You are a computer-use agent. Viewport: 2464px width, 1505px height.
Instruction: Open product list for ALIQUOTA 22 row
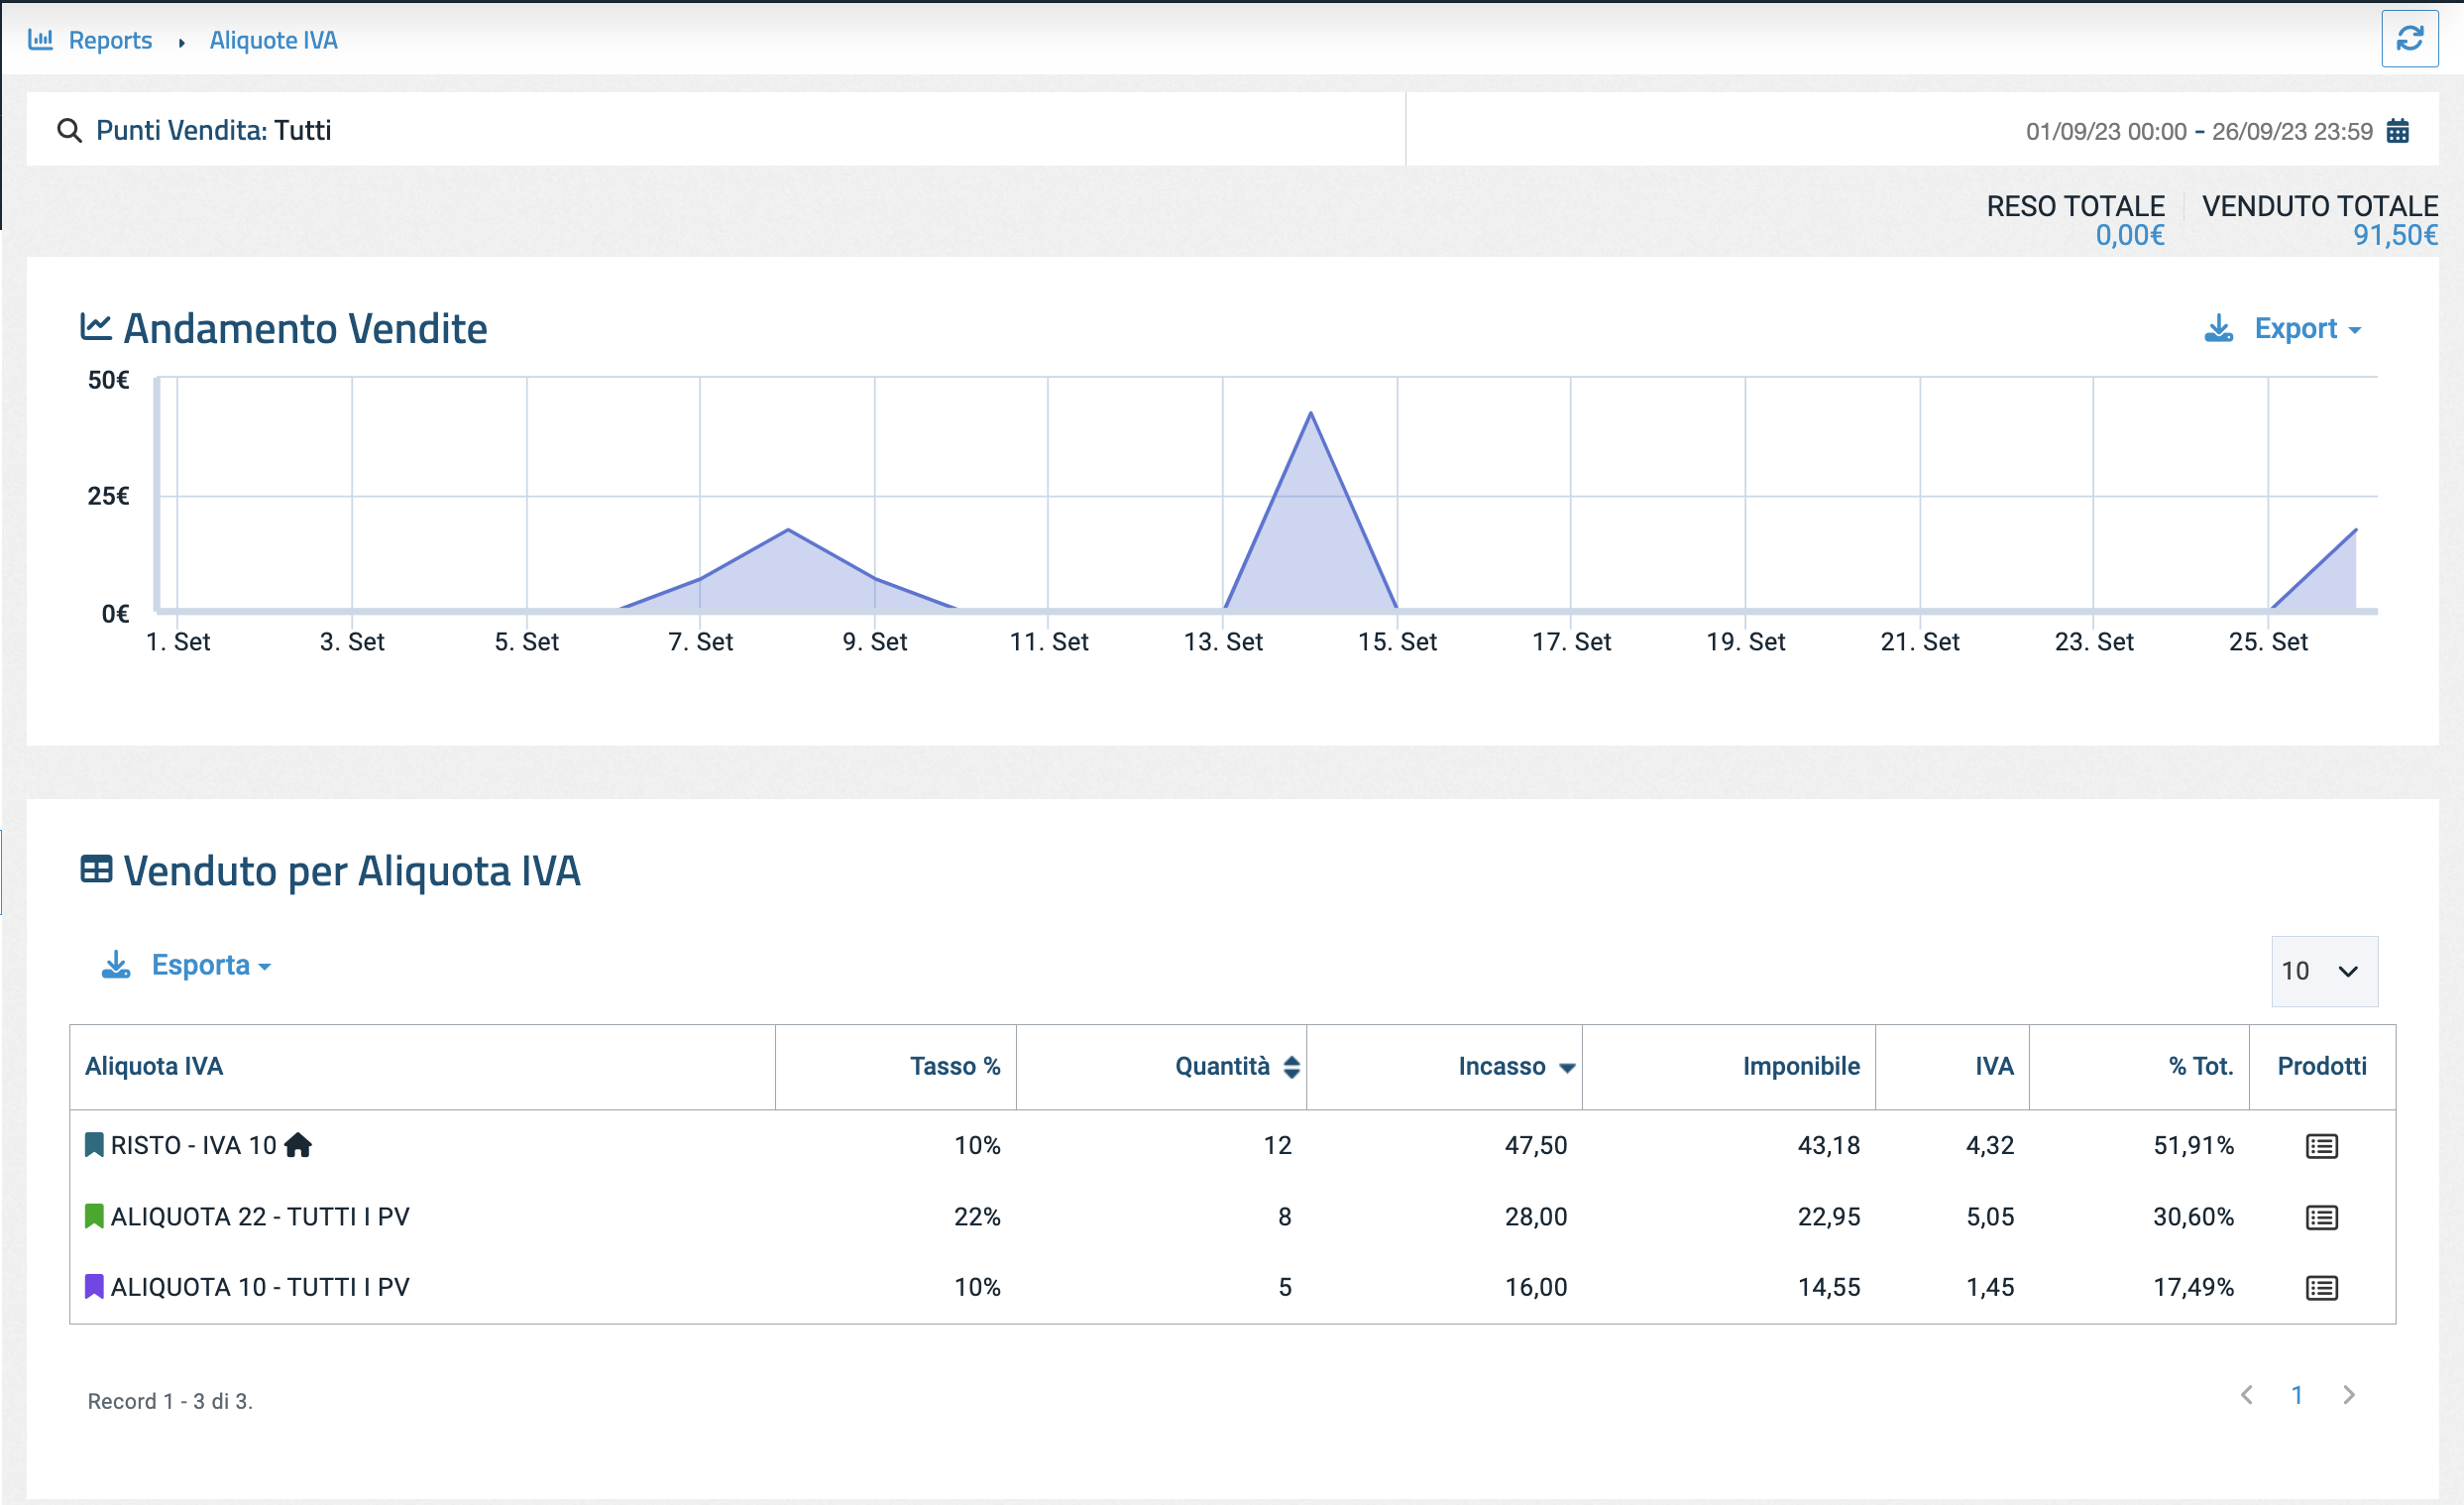tap(2321, 1217)
